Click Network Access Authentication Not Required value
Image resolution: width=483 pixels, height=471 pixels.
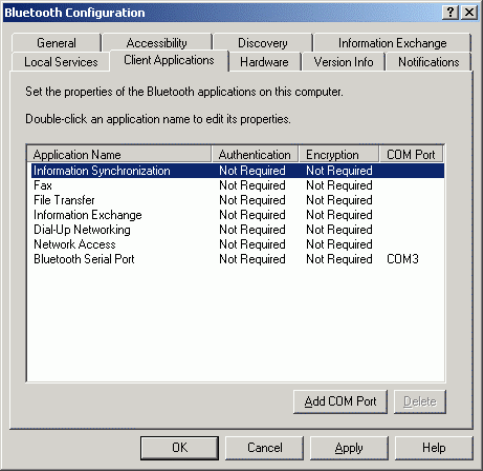tap(252, 244)
